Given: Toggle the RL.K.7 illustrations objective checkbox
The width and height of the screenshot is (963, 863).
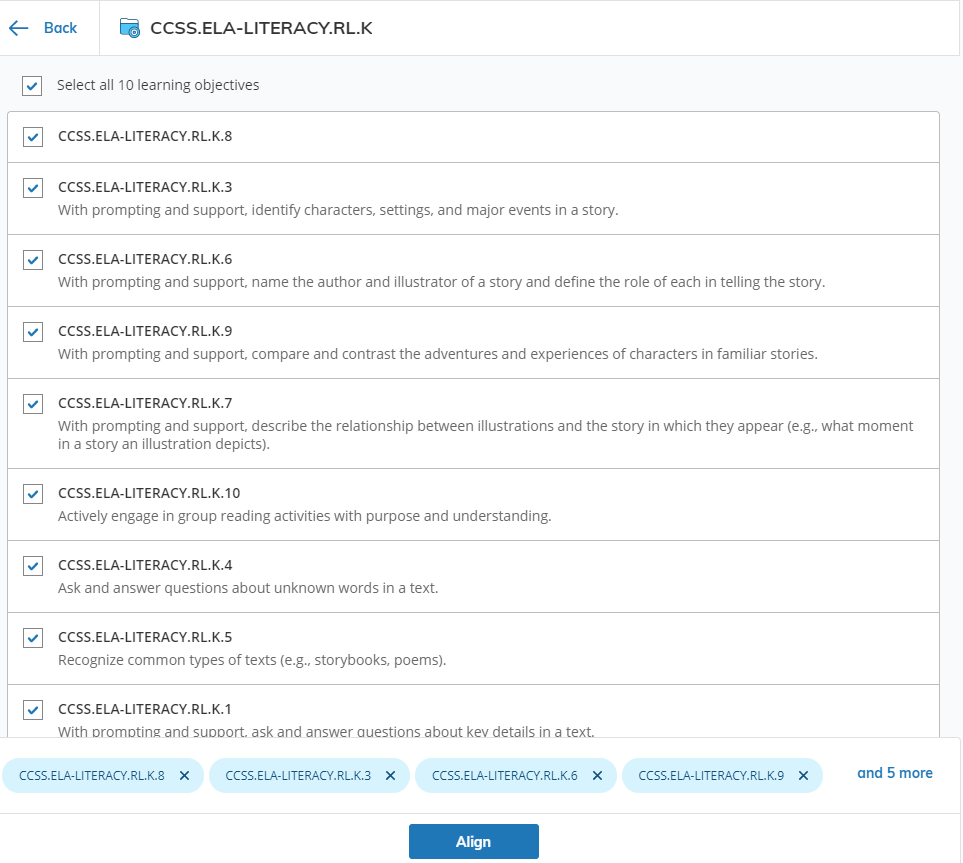Looking at the screenshot, I should click(x=33, y=404).
